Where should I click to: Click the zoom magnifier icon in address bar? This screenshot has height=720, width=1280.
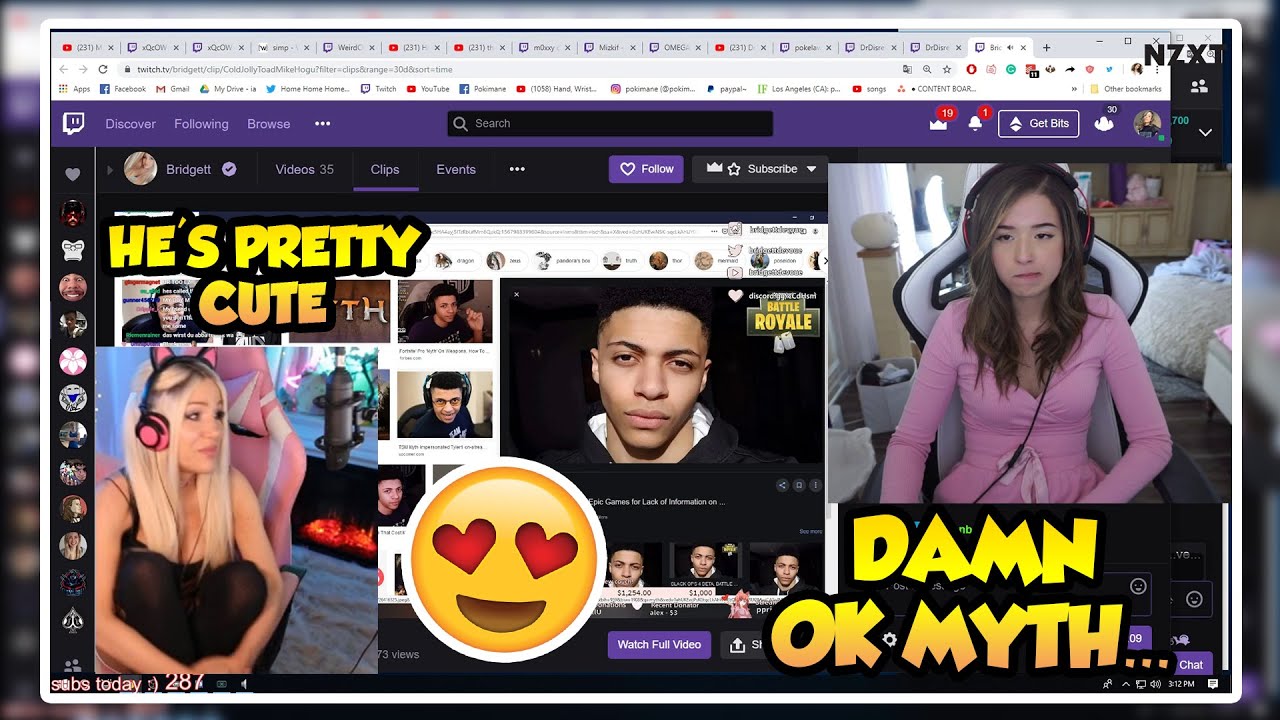coord(927,70)
